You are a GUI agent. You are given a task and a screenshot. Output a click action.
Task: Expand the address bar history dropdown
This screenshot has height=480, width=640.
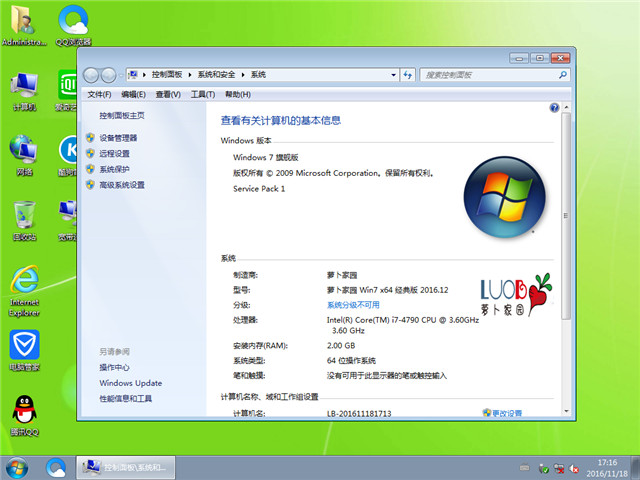click(393, 75)
